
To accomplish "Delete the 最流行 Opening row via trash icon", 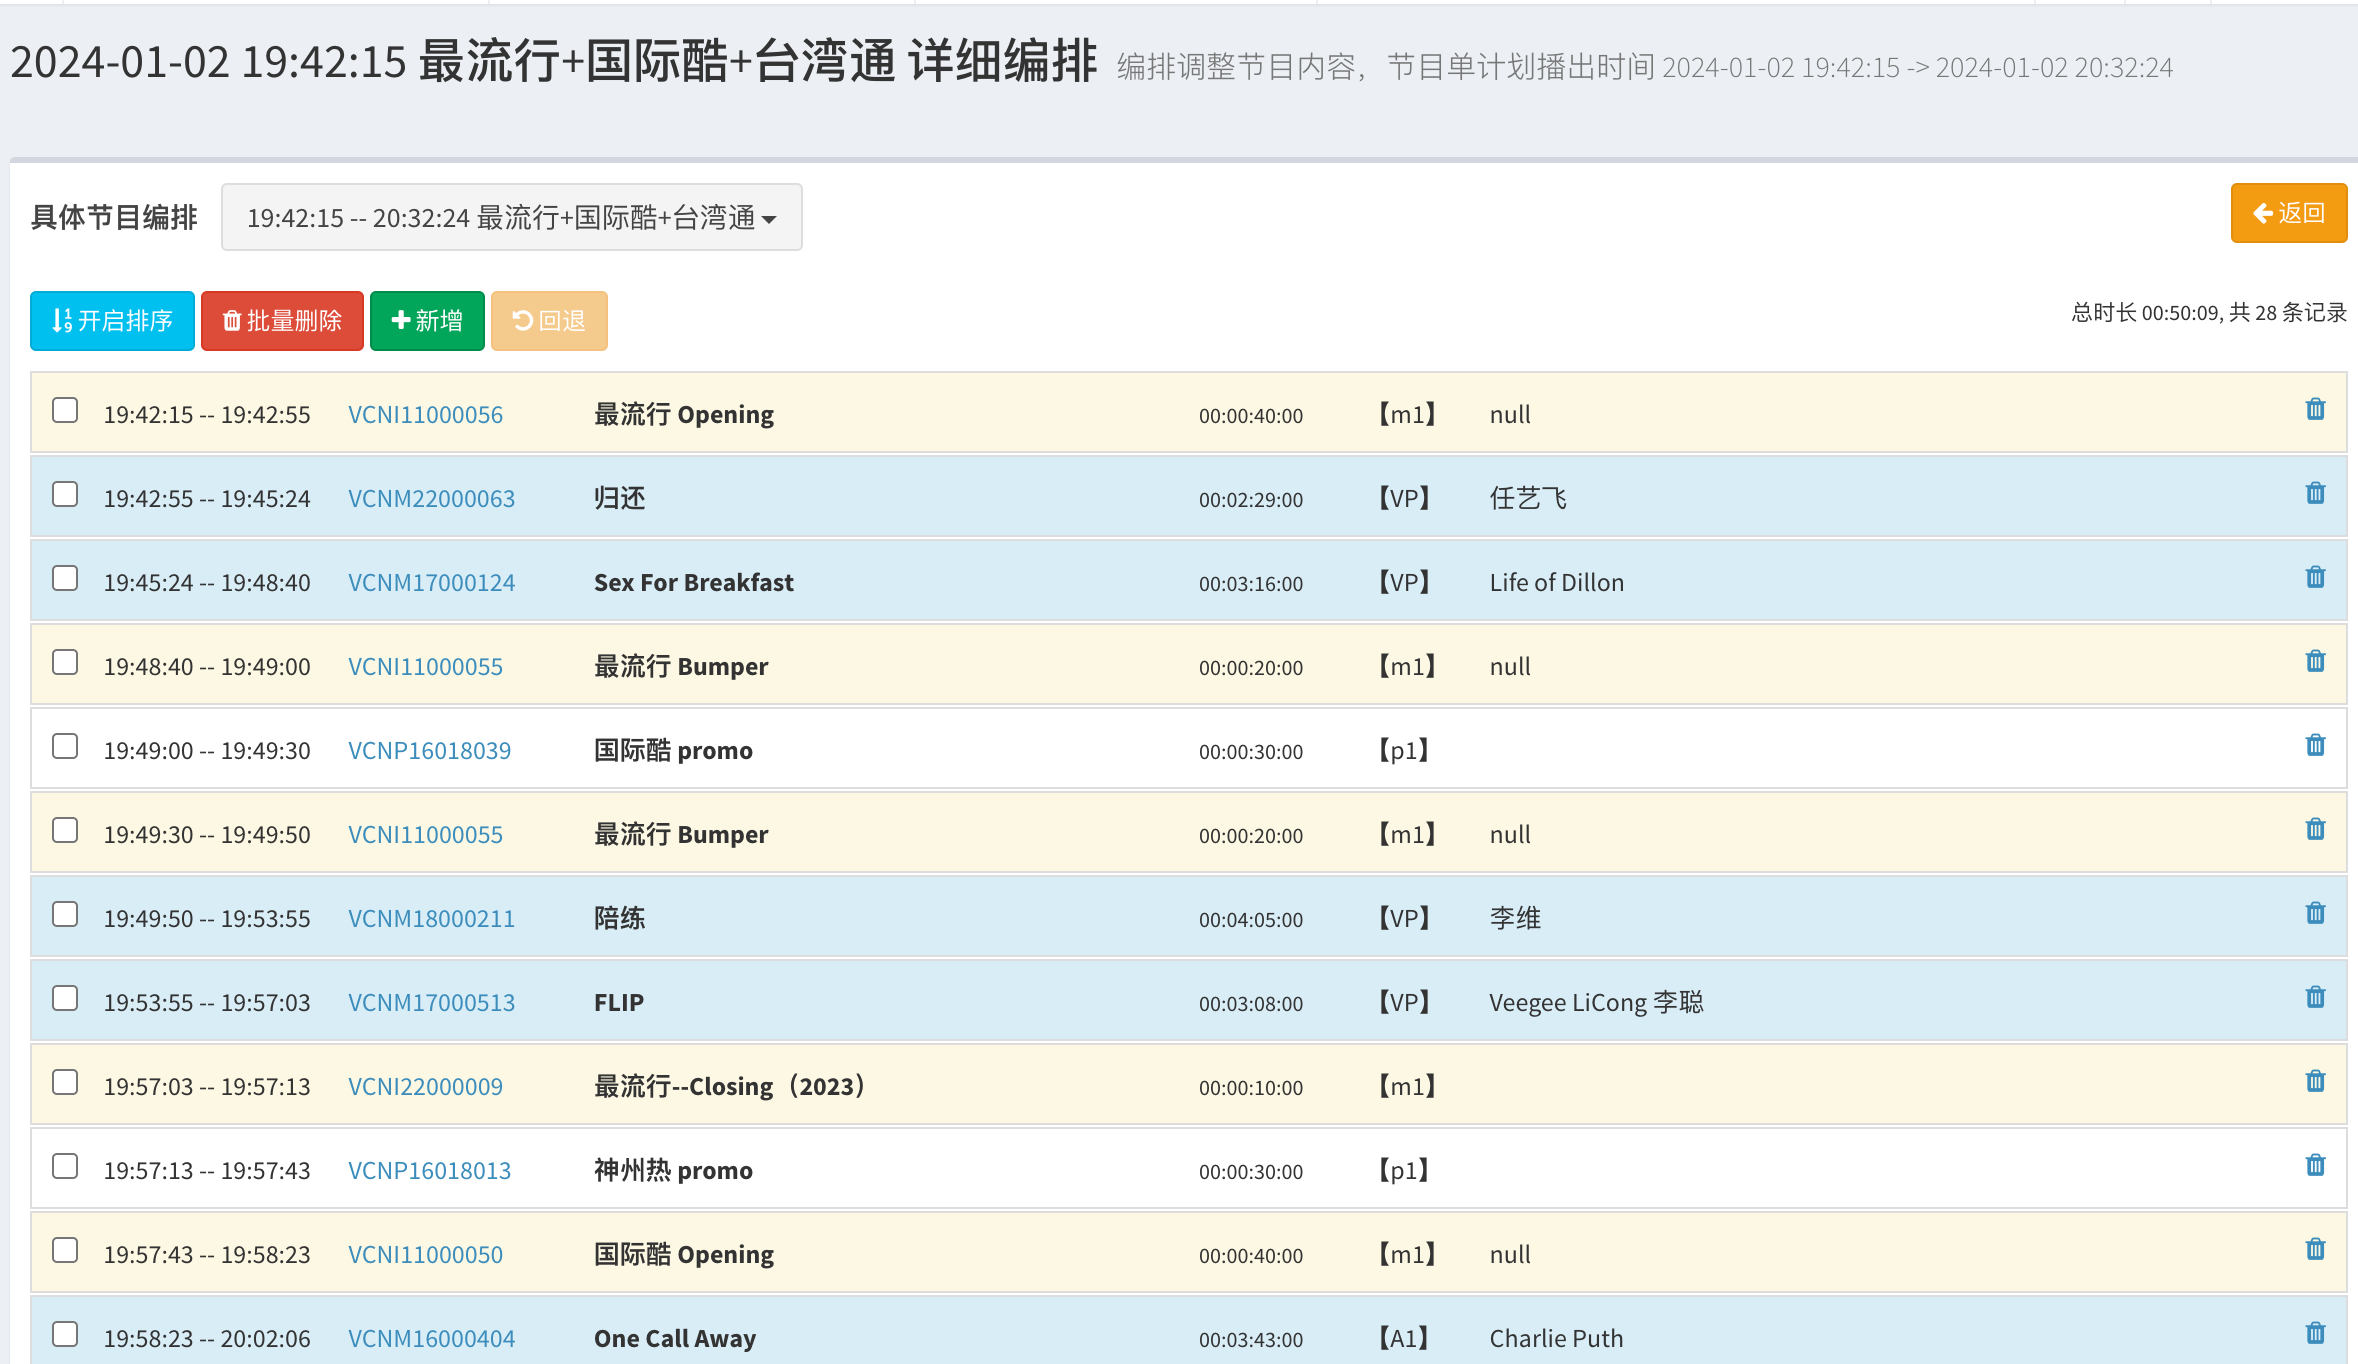I will 2315,410.
